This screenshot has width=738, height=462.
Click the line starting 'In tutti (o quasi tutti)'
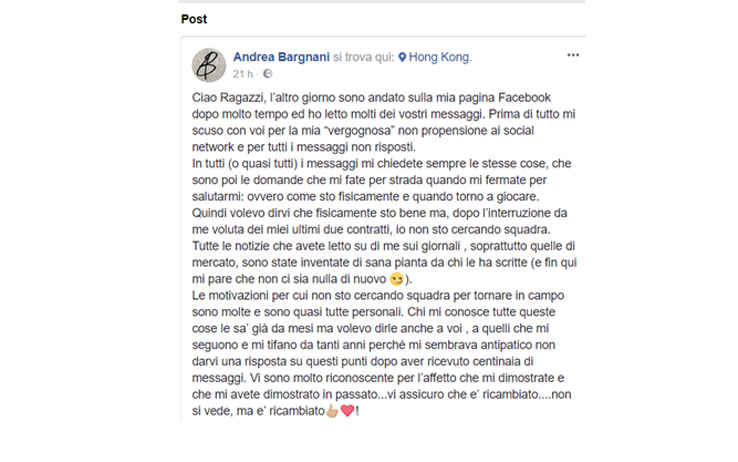point(382,163)
